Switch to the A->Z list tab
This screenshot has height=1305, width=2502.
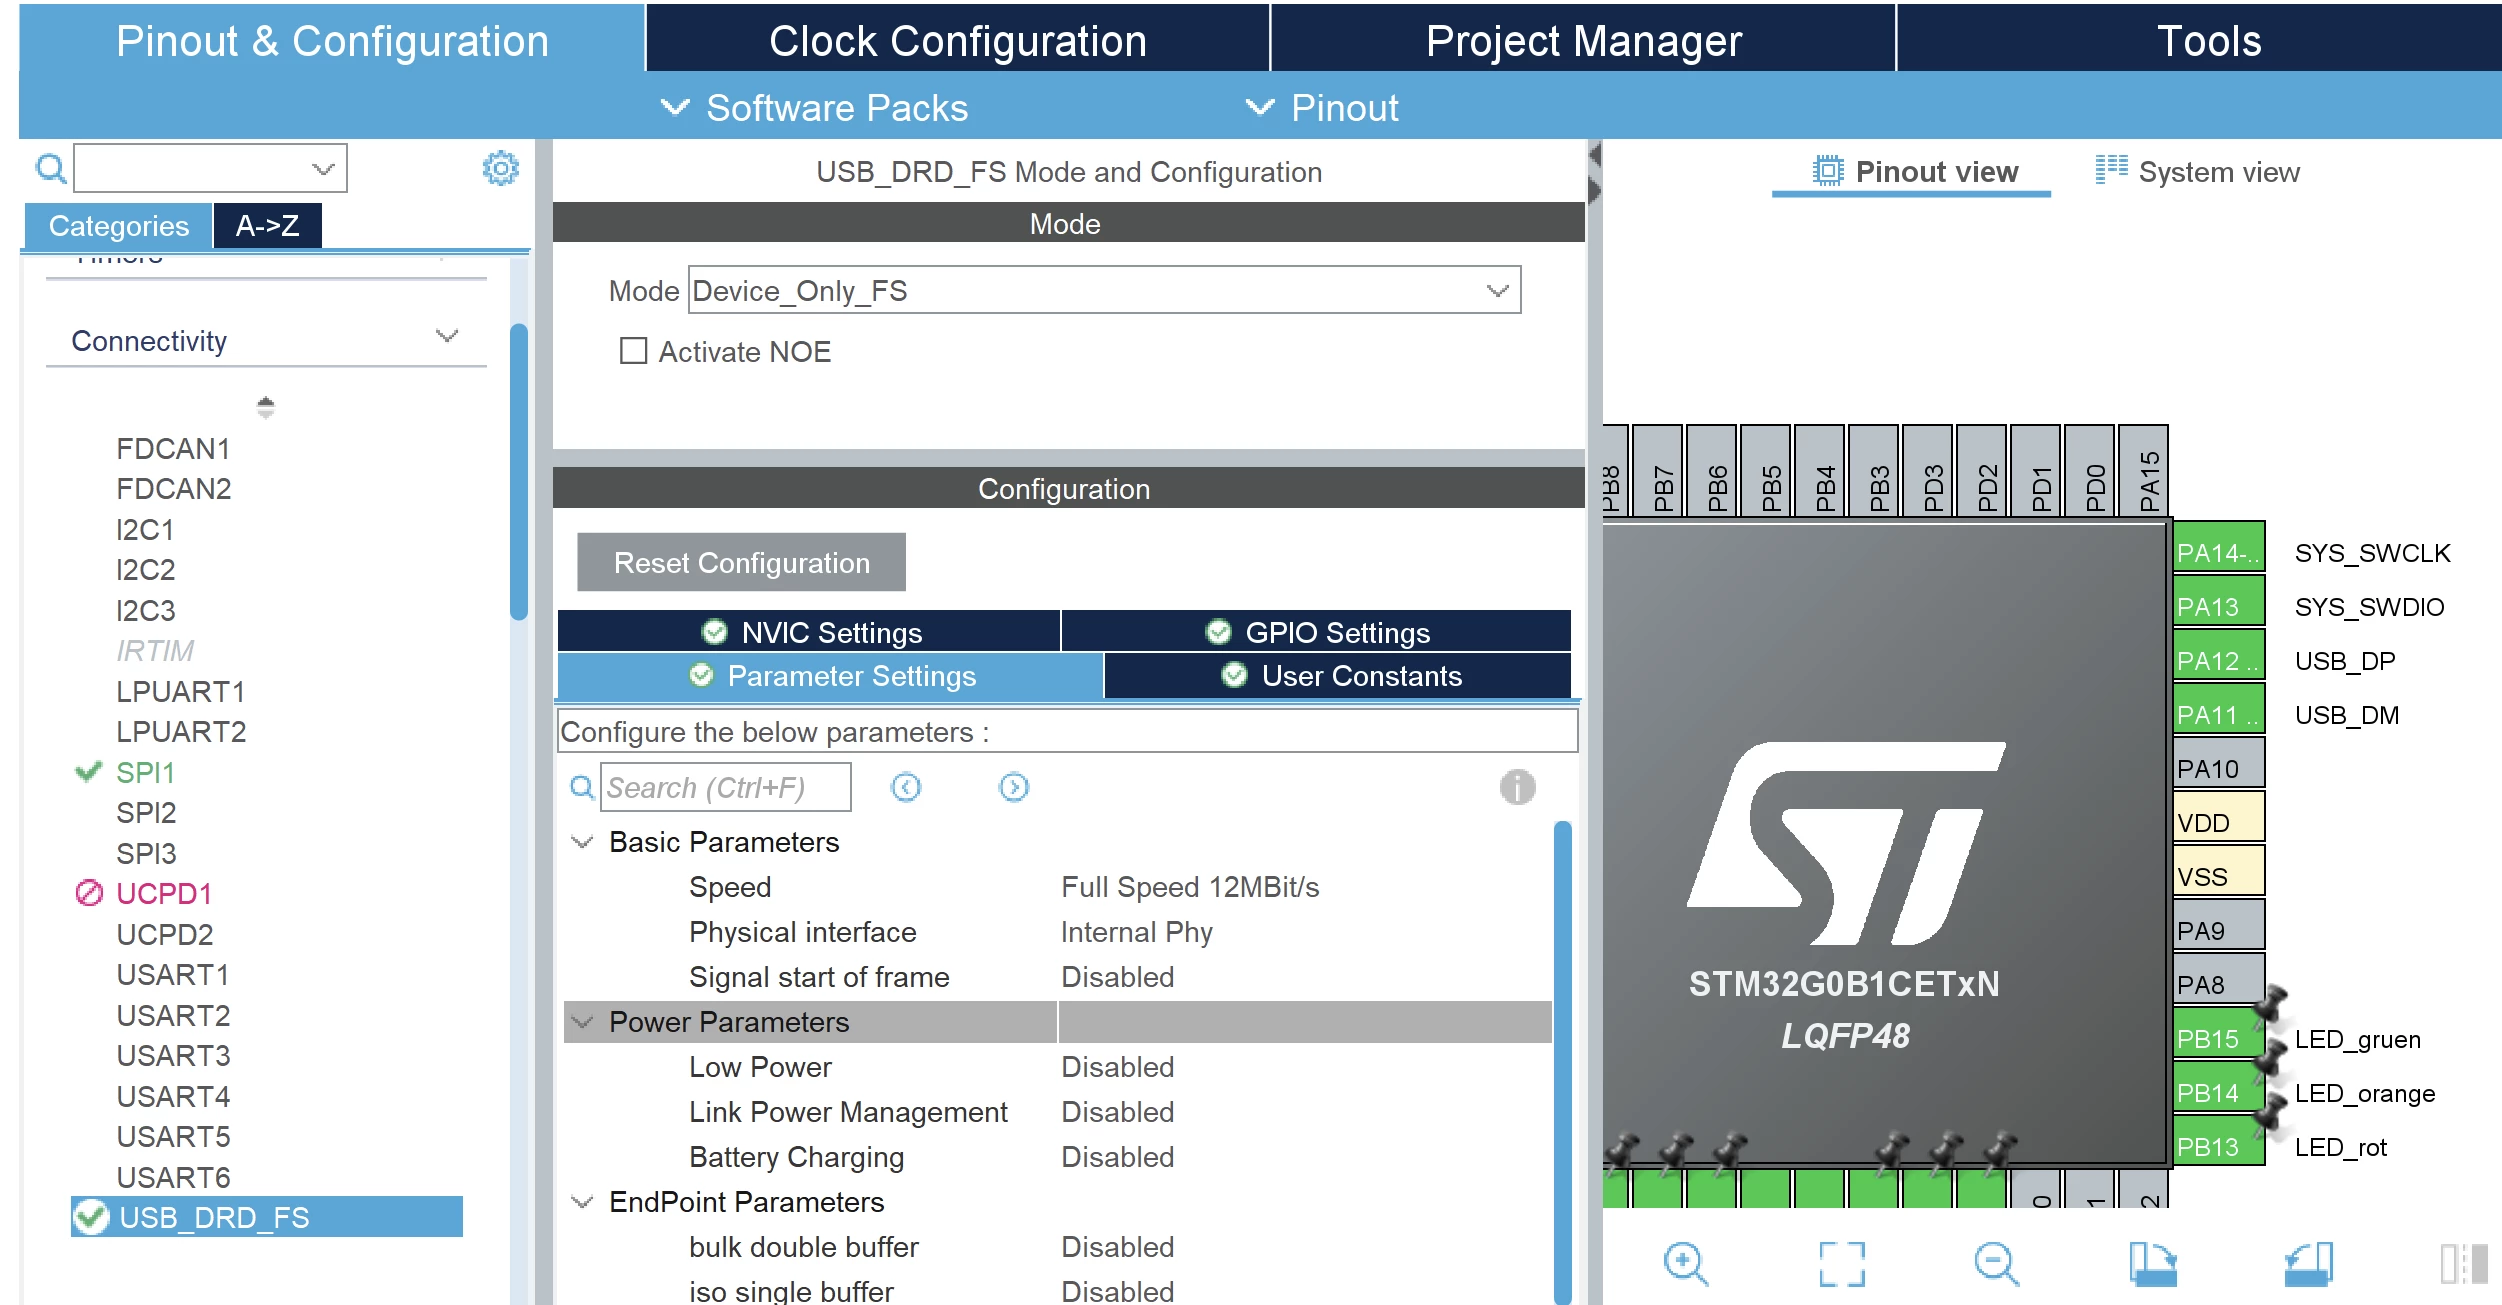267,225
